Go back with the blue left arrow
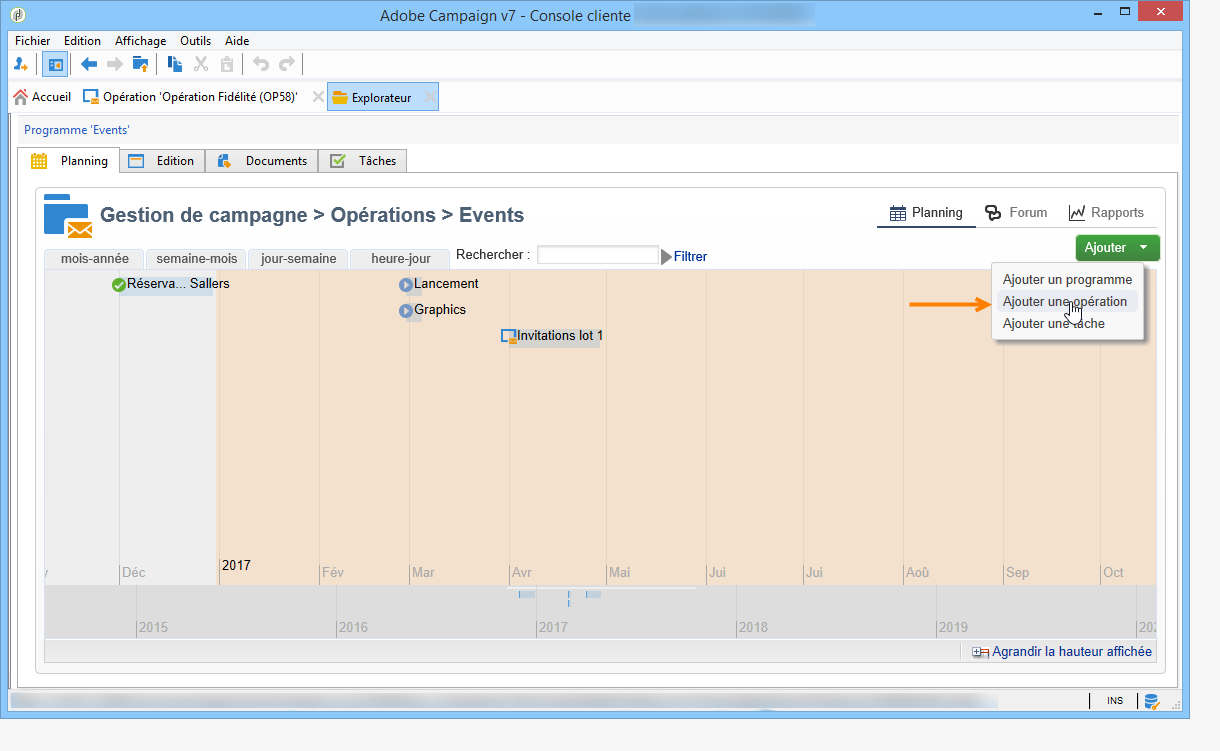 coord(89,64)
